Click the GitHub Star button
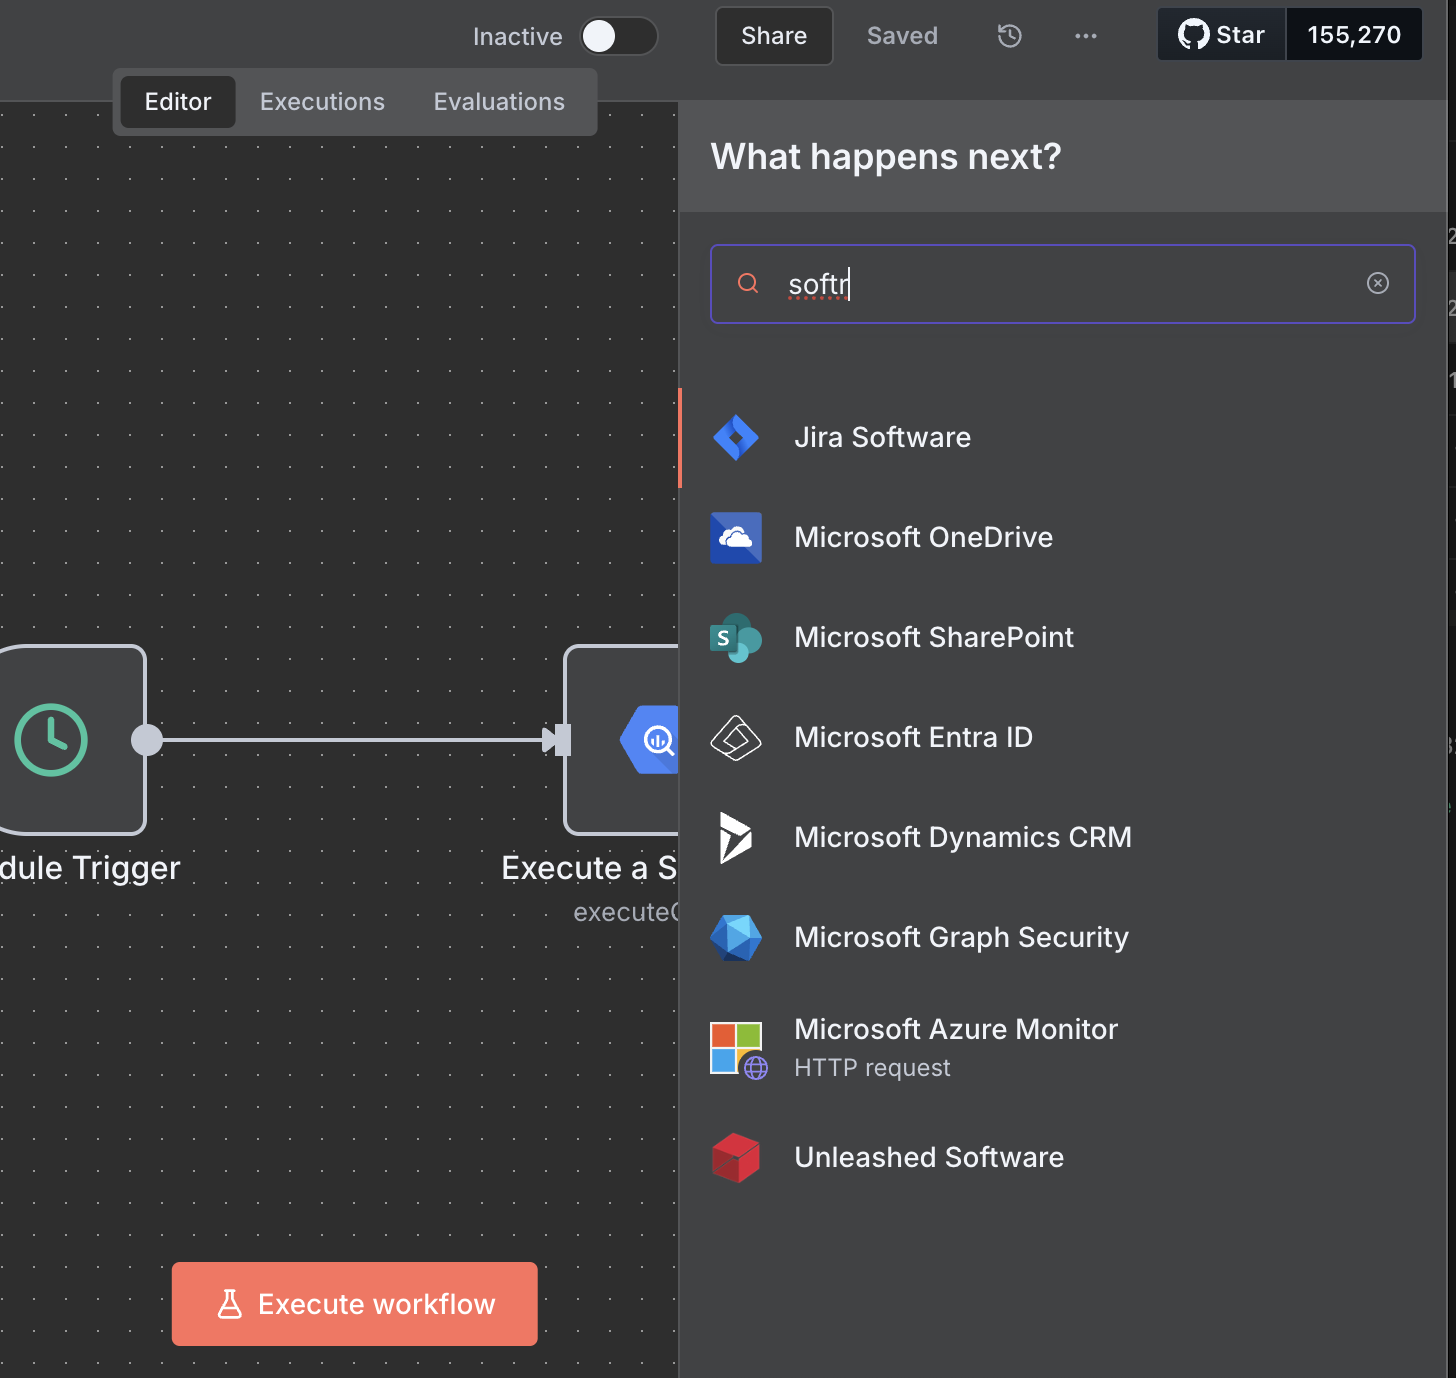This screenshot has height=1378, width=1456. coord(1221,35)
